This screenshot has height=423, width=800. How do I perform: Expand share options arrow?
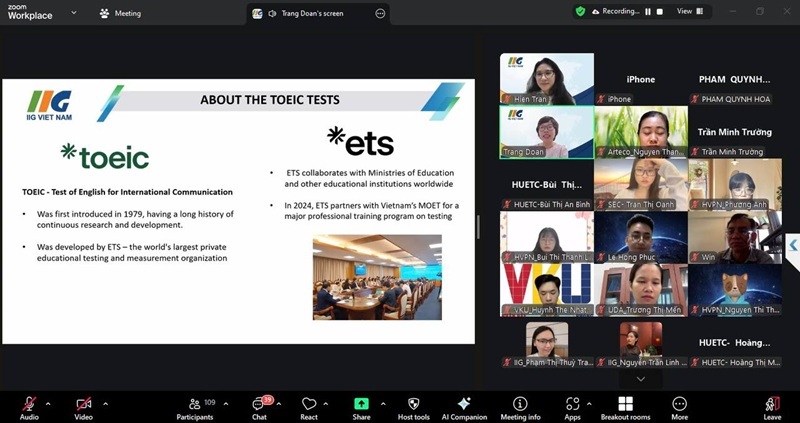tap(383, 404)
